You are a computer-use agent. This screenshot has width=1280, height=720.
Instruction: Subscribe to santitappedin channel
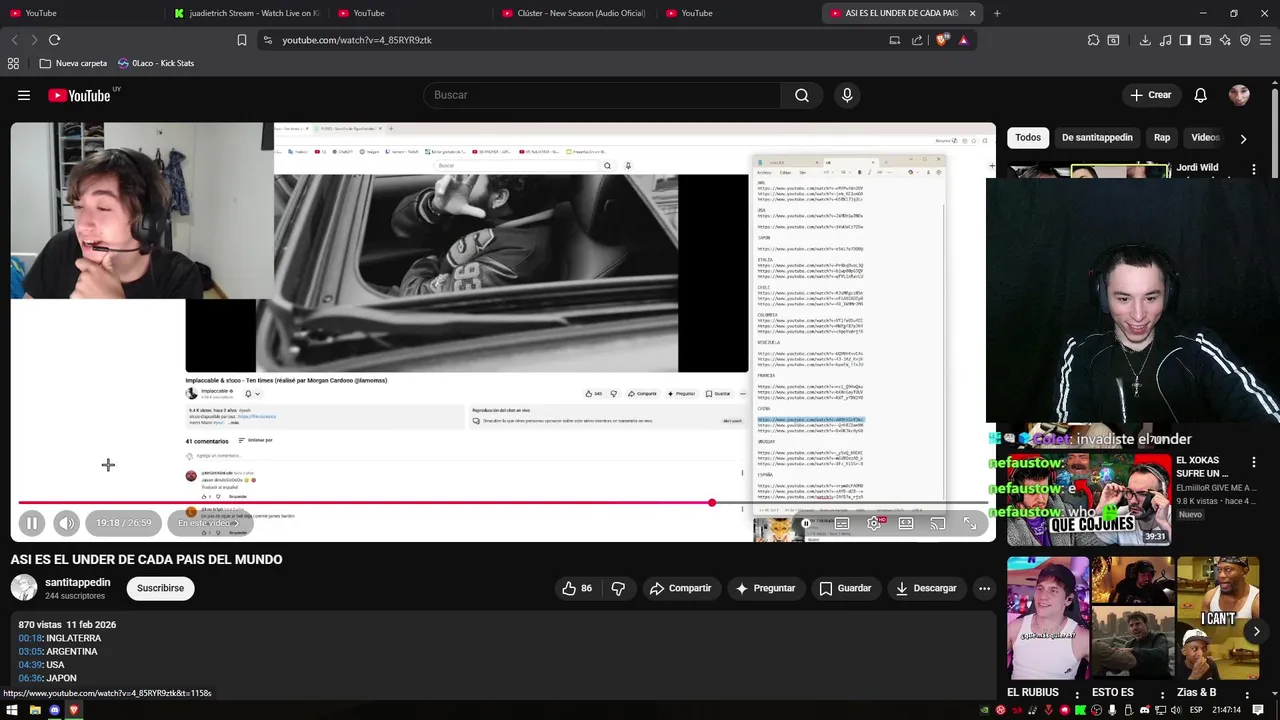tap(160, 588)
